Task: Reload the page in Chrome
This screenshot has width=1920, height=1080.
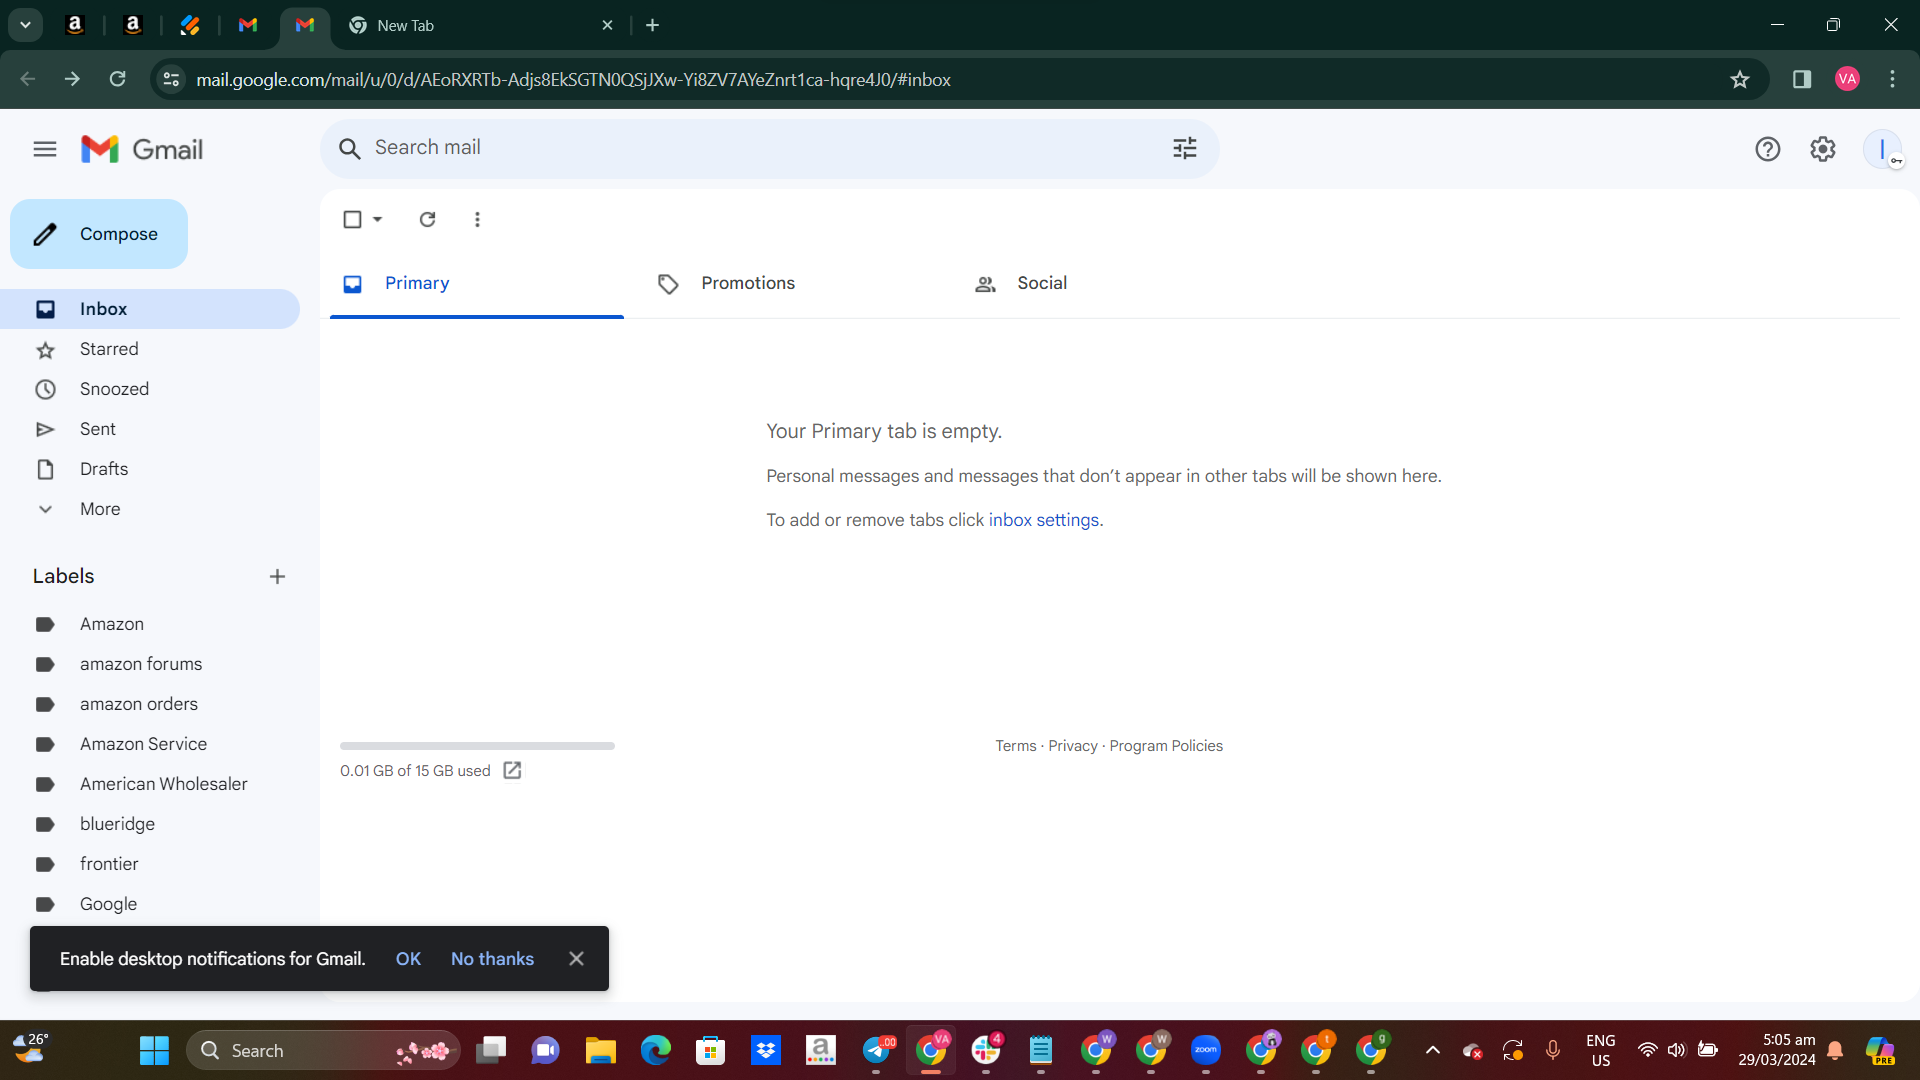Action: [117, 79]
